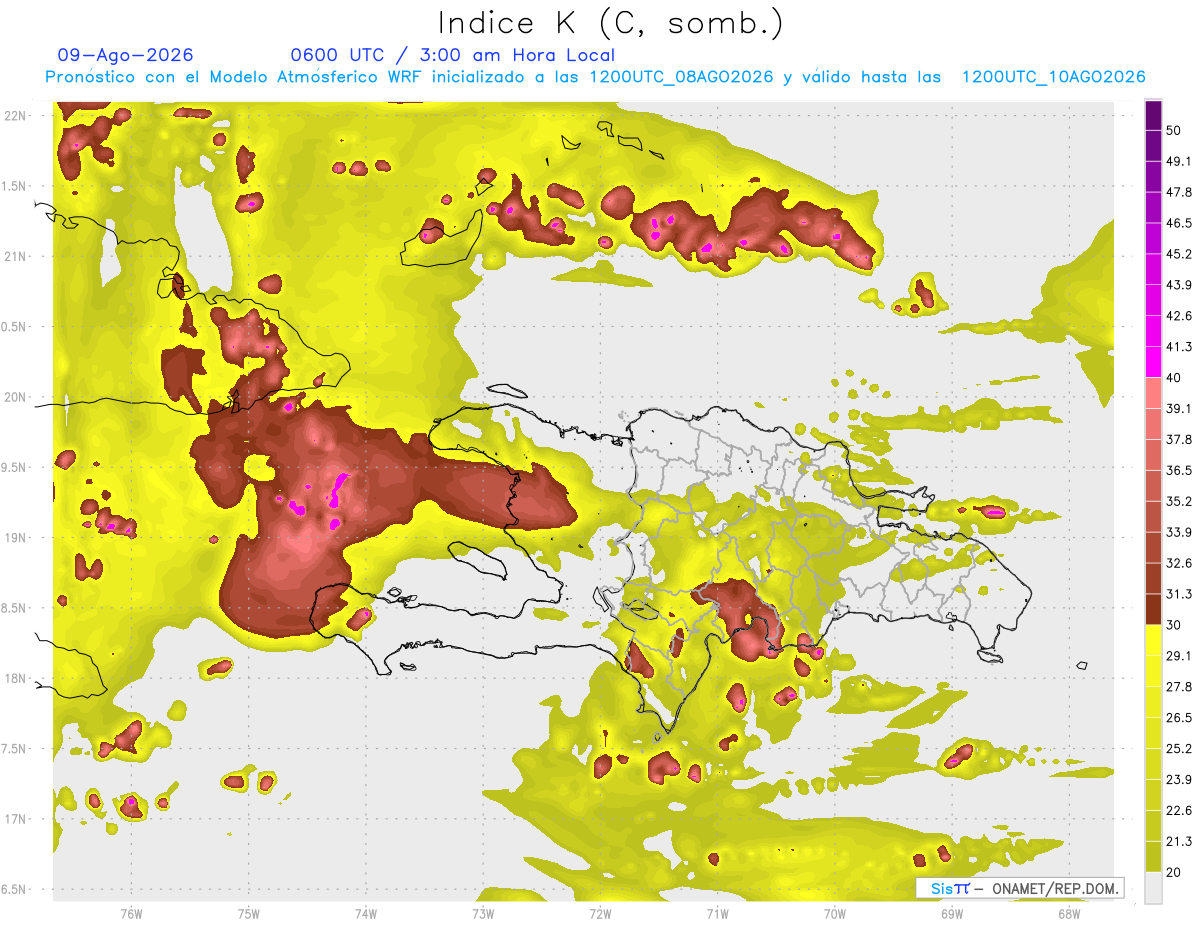Click the 'Pronóstico con el Modelo Atmosférico WRF' forecast line

(595, 77)
